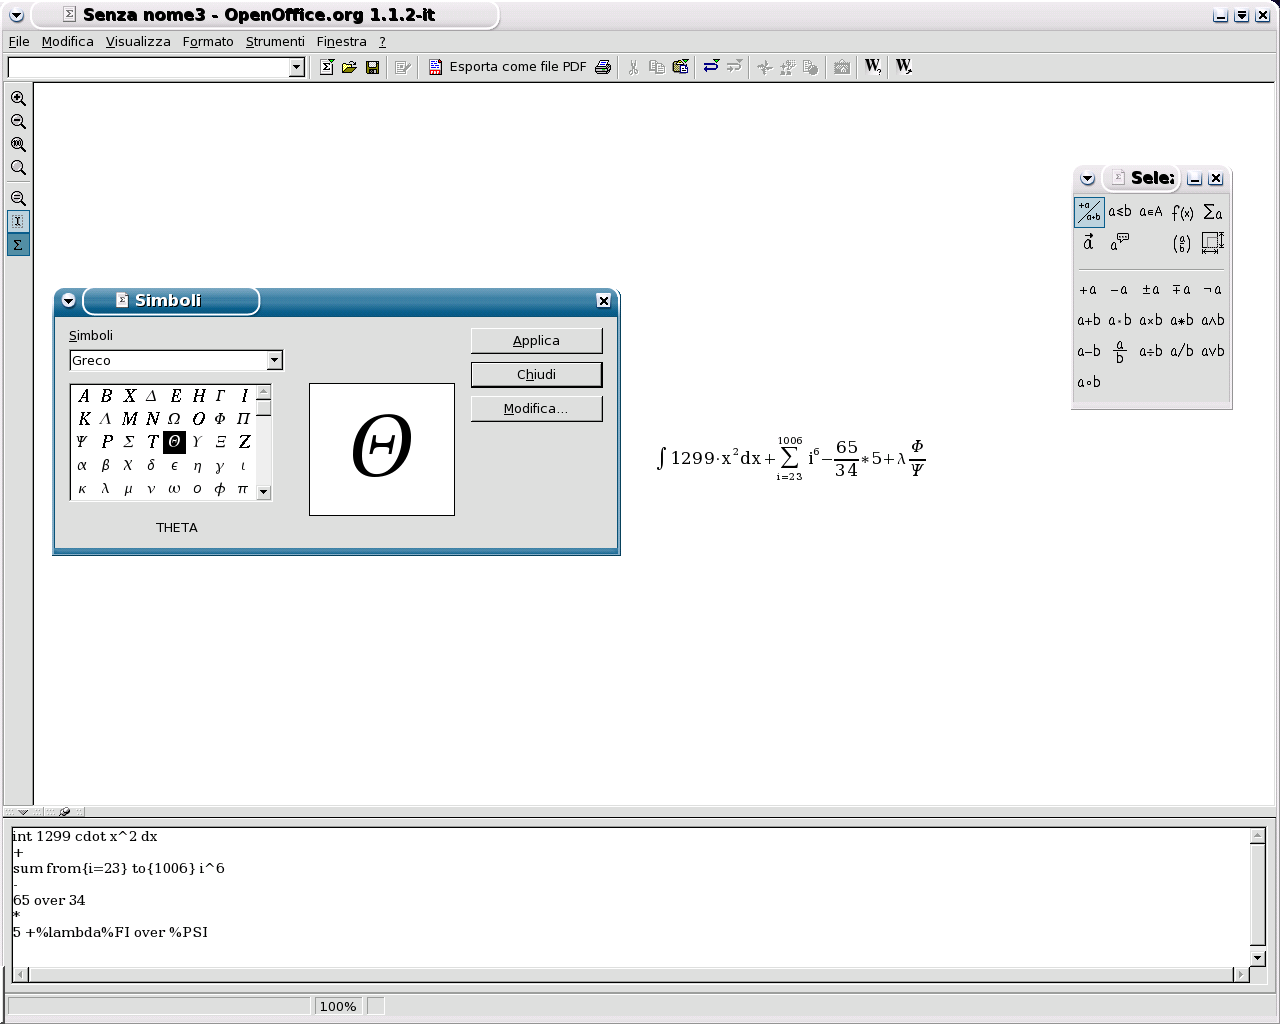Toggle the Unary/Binary operators category
This screenshot has width=1280, height=1024.
coord(1089,212)
